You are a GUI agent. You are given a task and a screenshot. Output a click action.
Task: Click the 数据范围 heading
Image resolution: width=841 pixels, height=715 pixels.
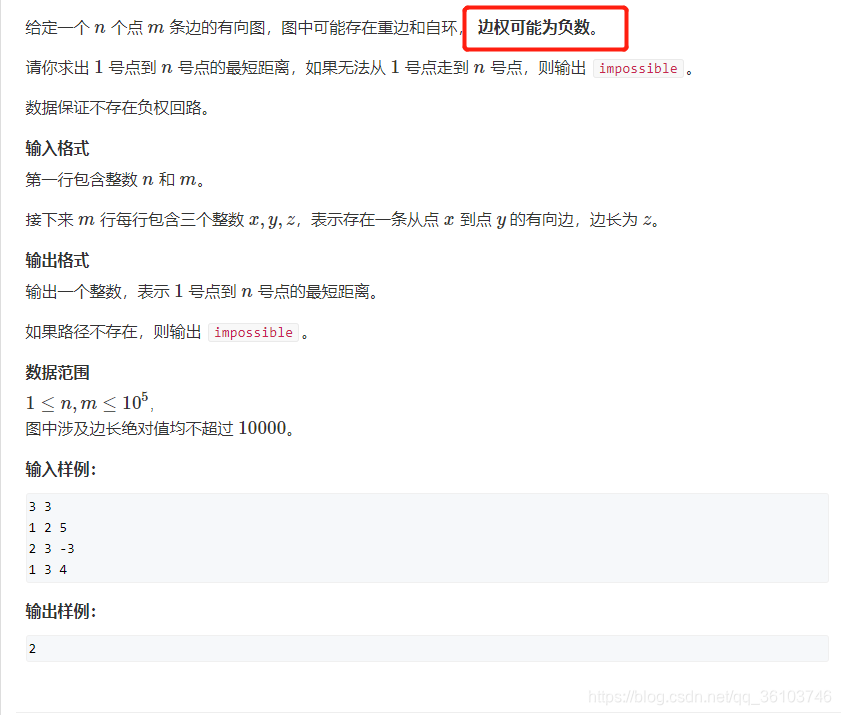tap(57, 372)
